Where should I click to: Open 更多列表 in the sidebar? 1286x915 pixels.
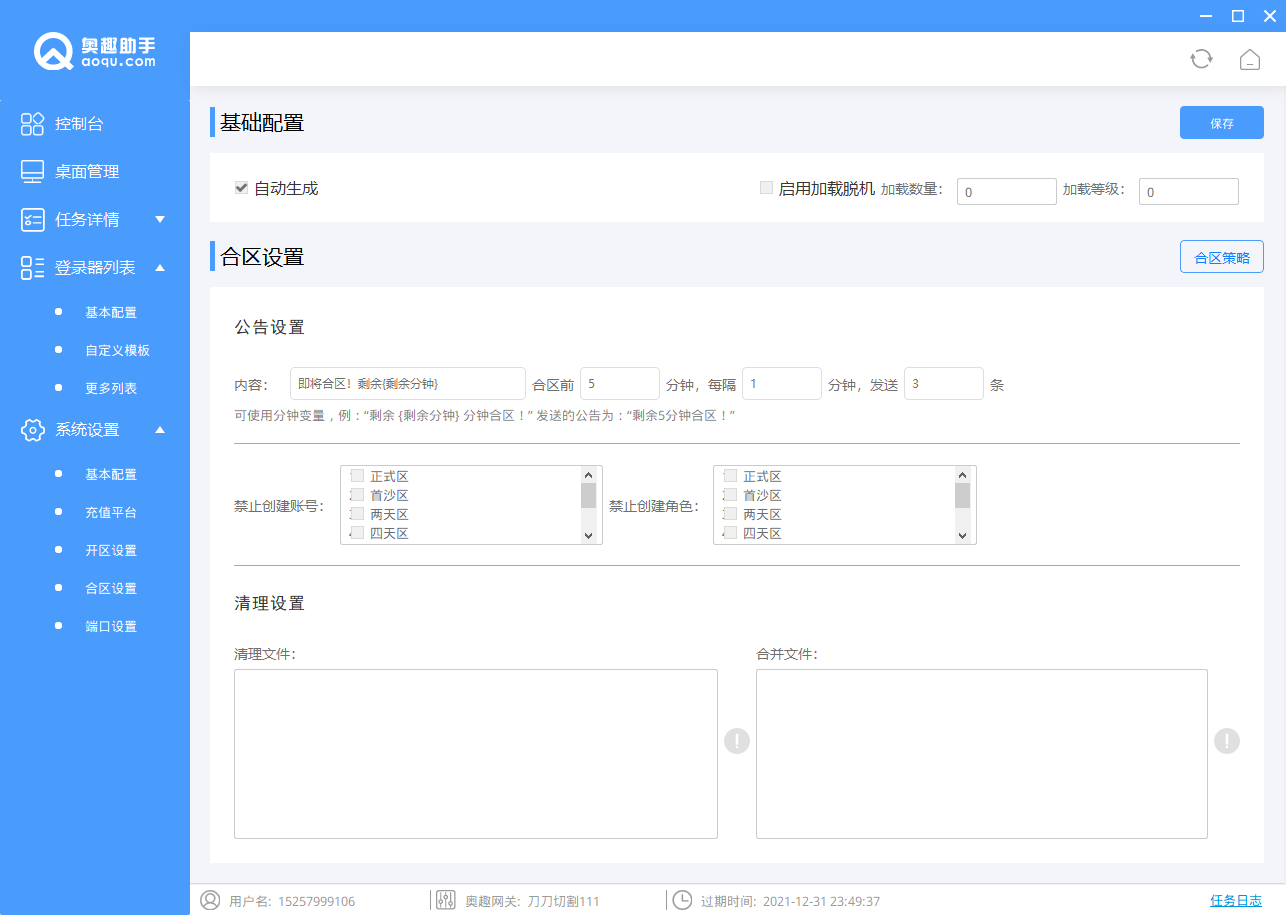[111, 388]
